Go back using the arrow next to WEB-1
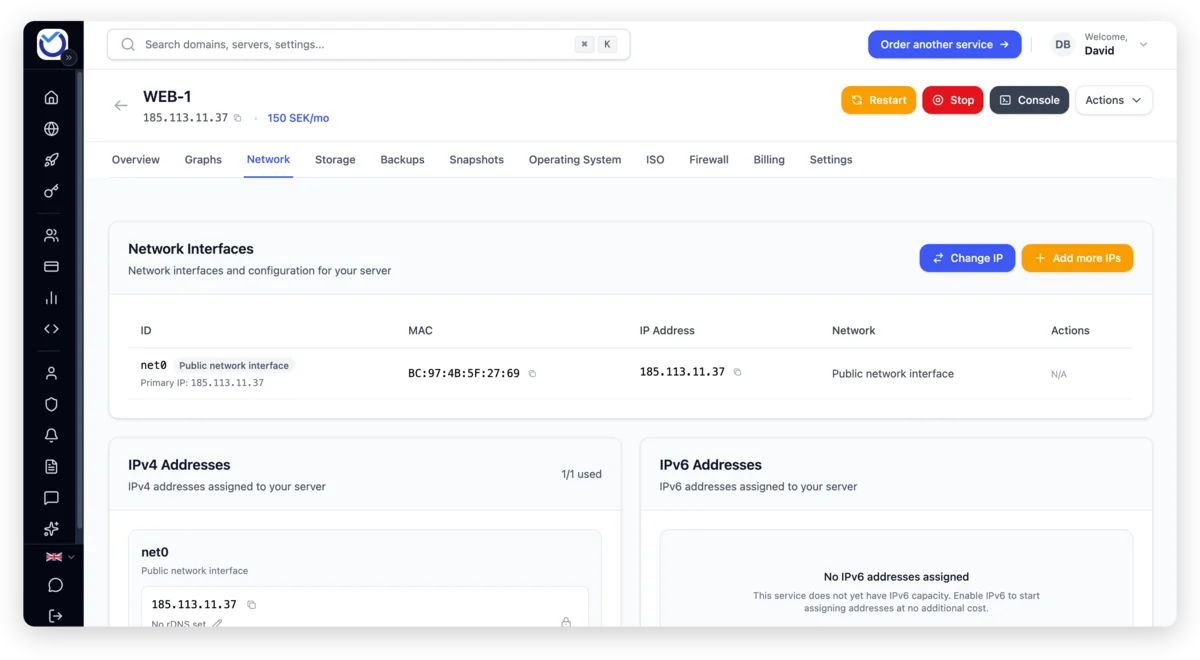This screenshot has width=1200, height=660. [x=121, y=105]
